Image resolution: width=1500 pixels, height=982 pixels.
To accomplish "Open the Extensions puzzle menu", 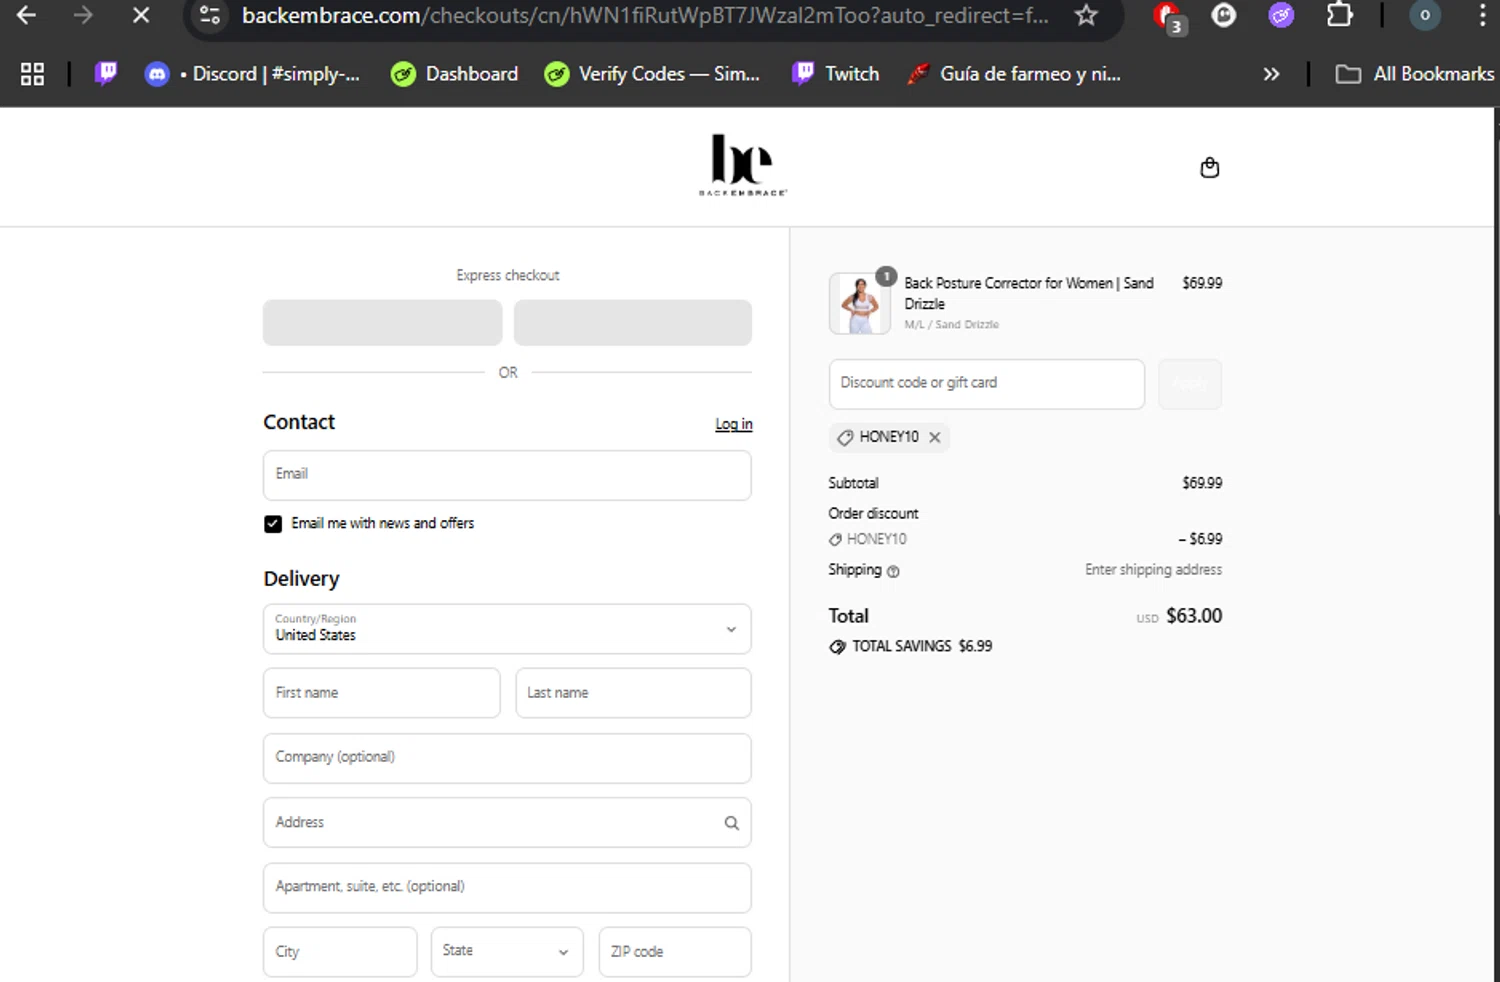I will click(x=1339, y=15).
